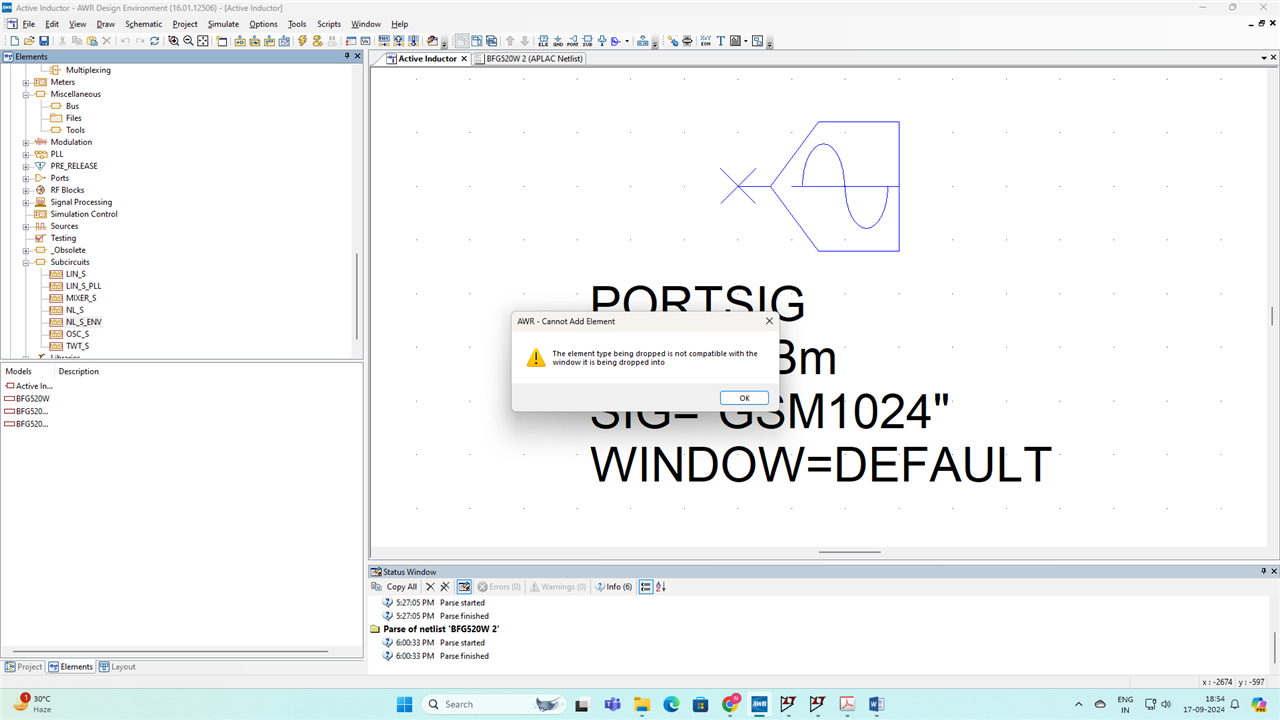Click the Add Ground (GND) toolbar icon

pyautogui.click(x=558, y=41)
